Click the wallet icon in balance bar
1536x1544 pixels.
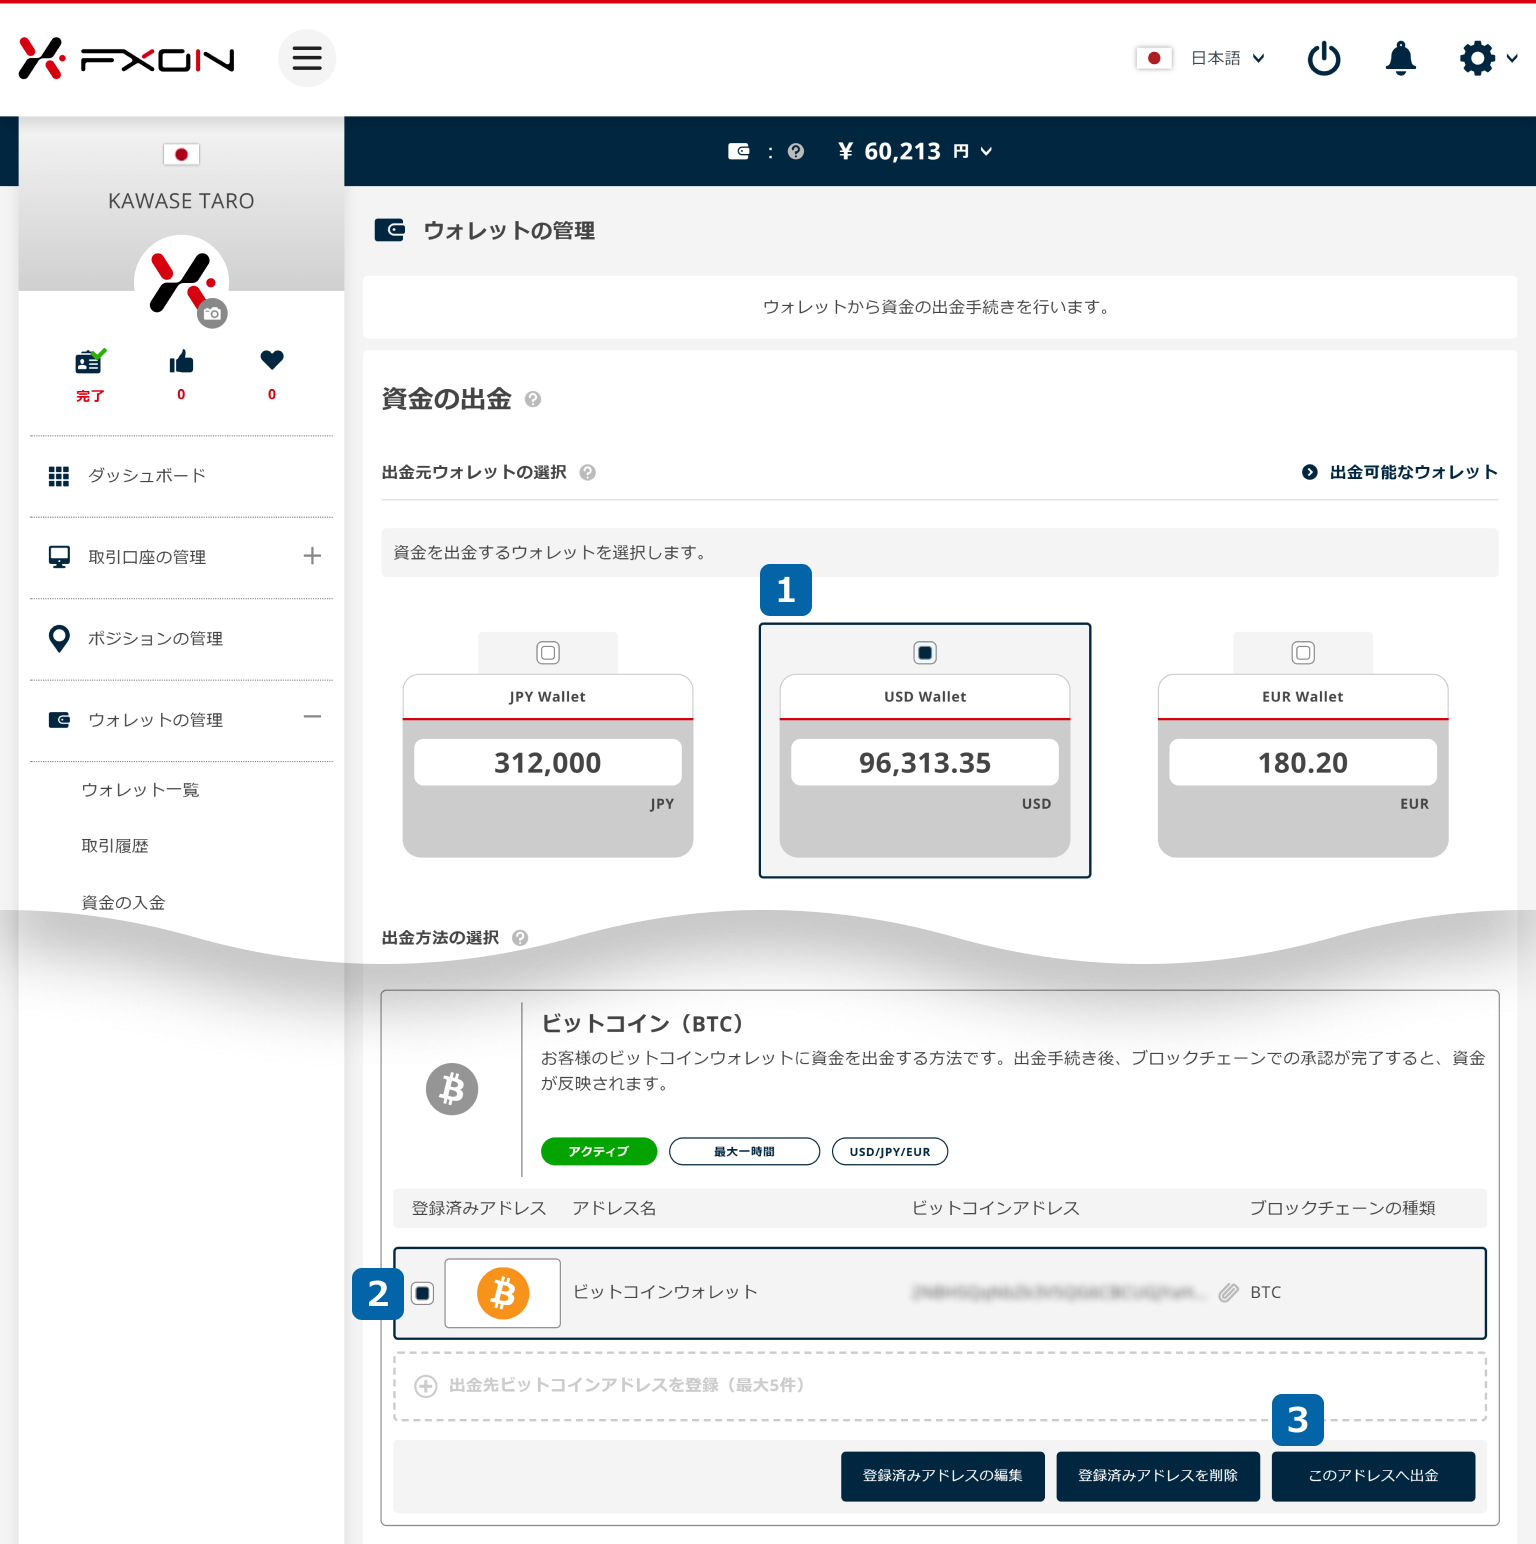[739, 151]
